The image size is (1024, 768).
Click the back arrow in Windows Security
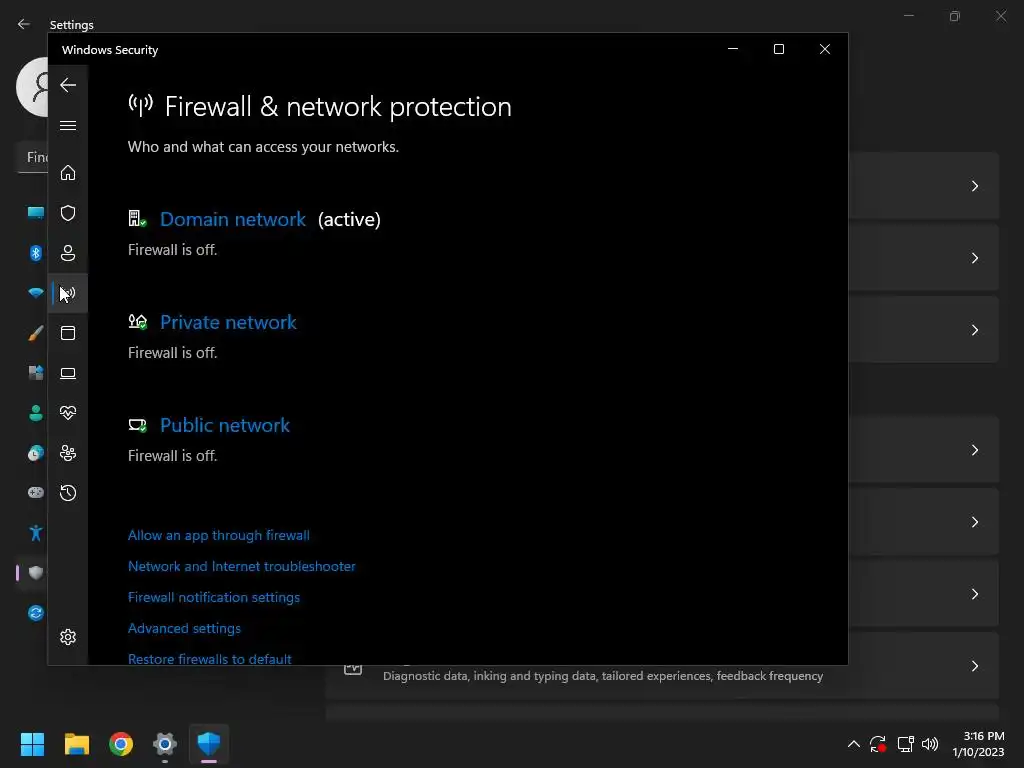68,85
